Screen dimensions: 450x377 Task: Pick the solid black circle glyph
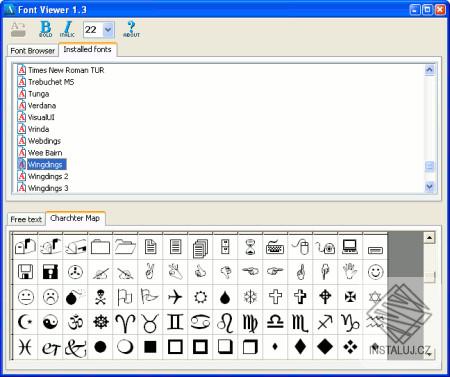tap(100, 347)
